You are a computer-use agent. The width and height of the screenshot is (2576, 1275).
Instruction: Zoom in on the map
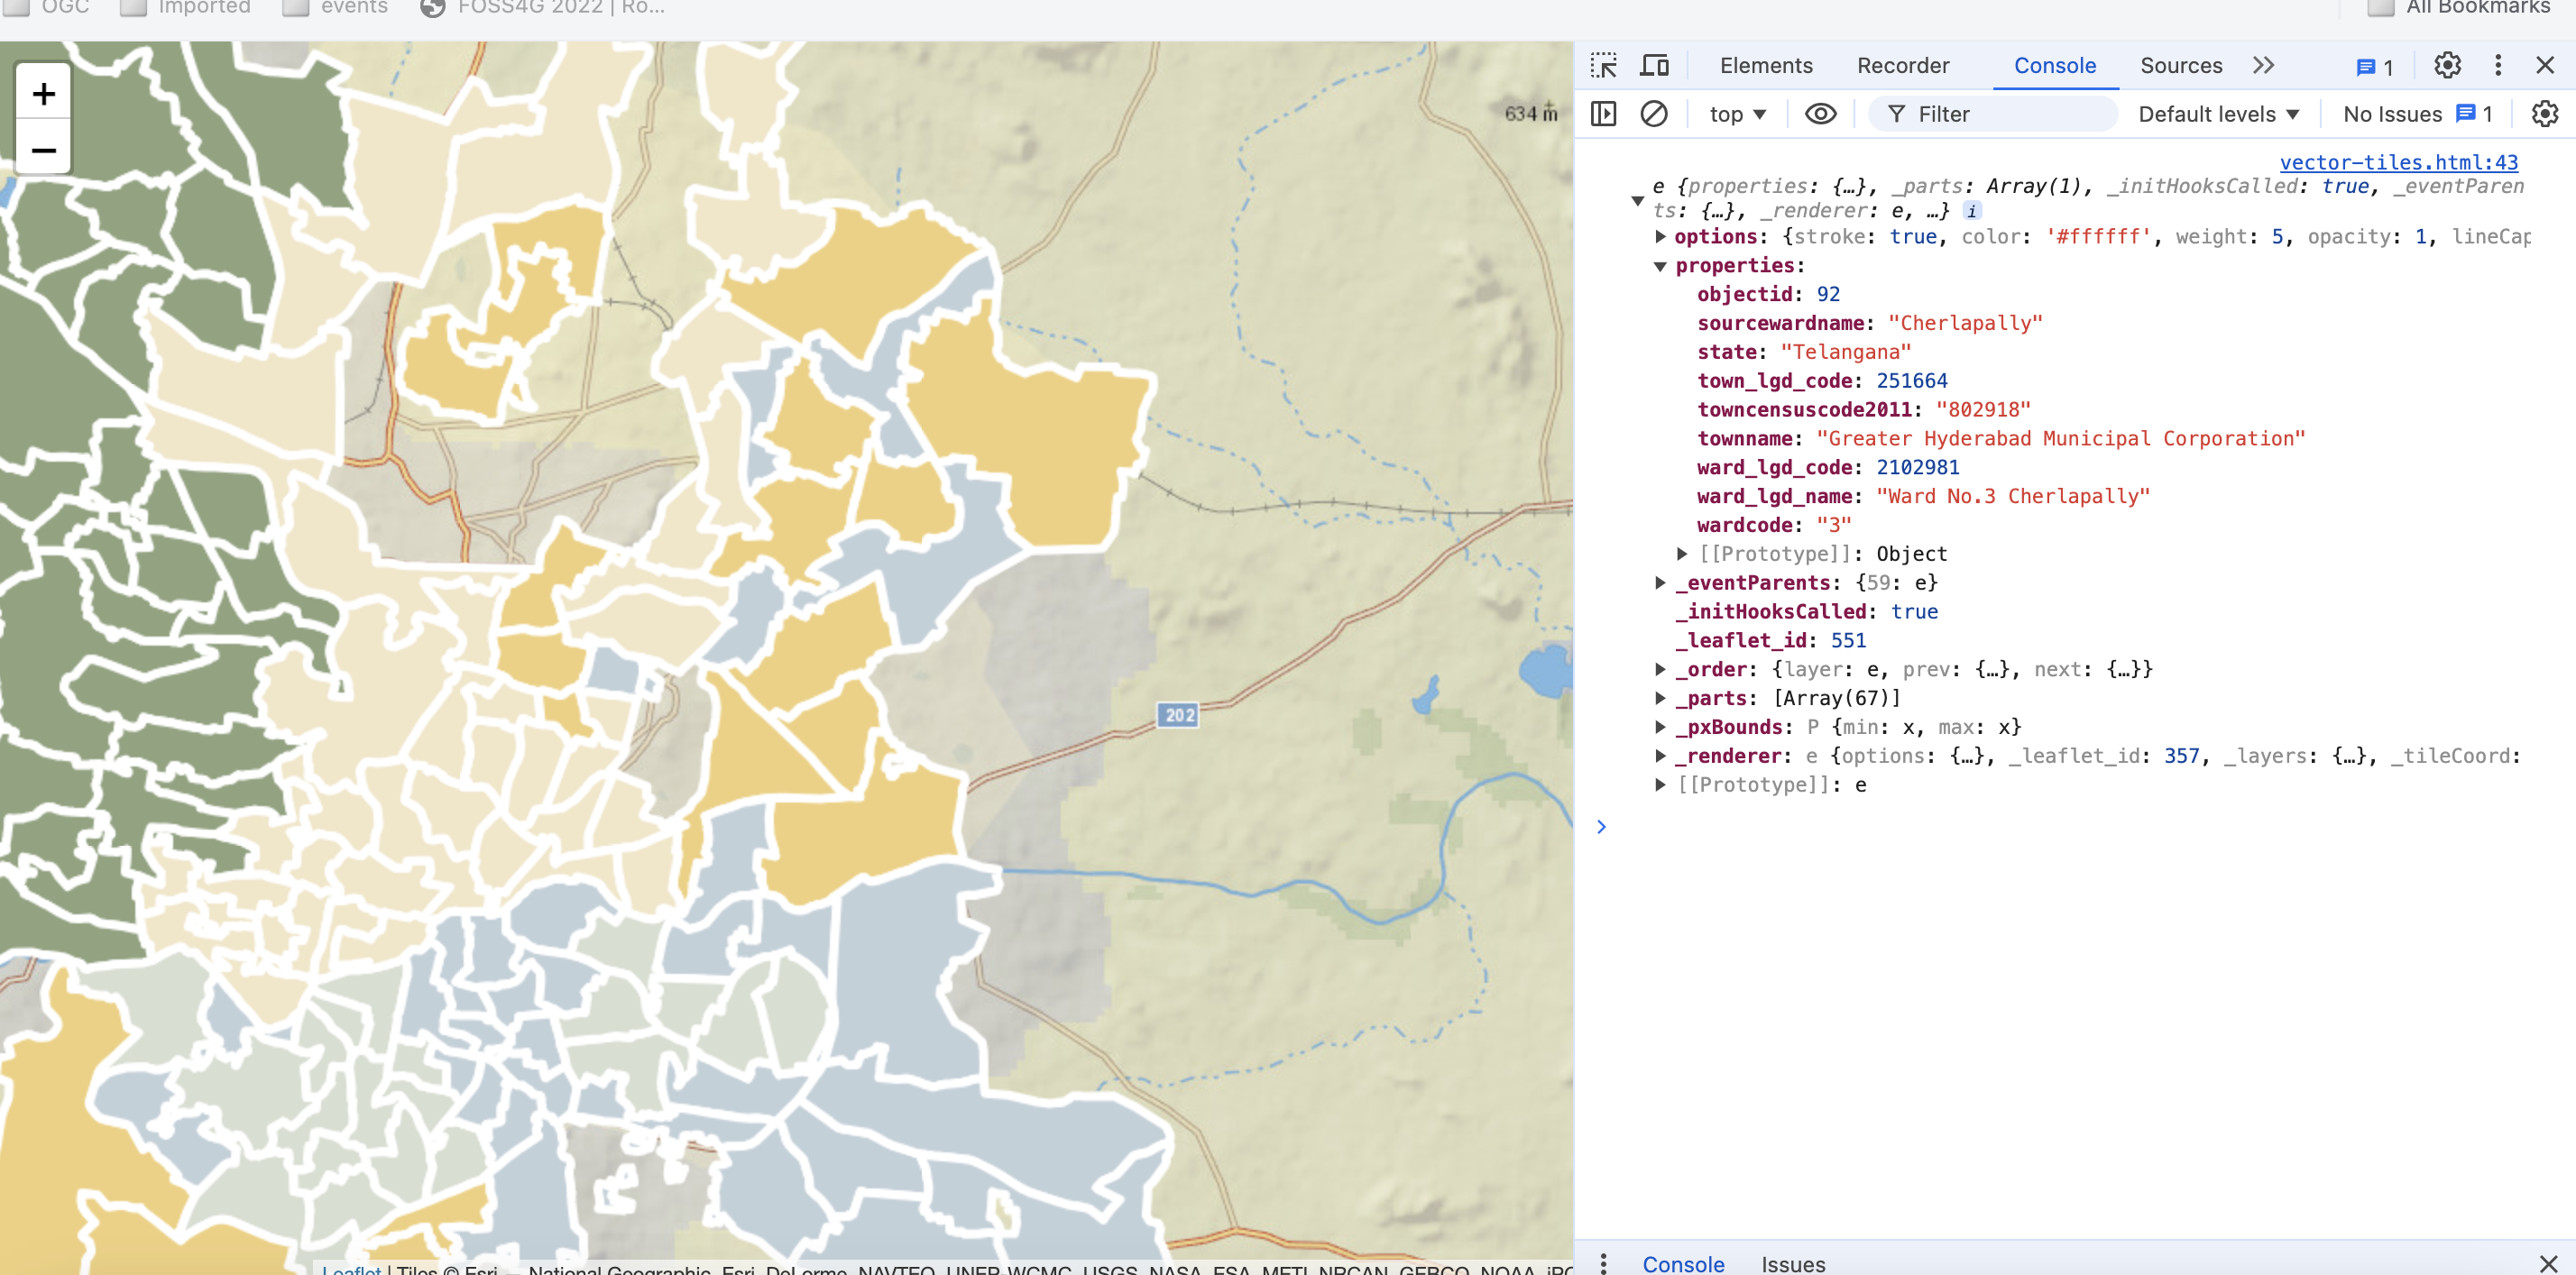click(43, 94)
